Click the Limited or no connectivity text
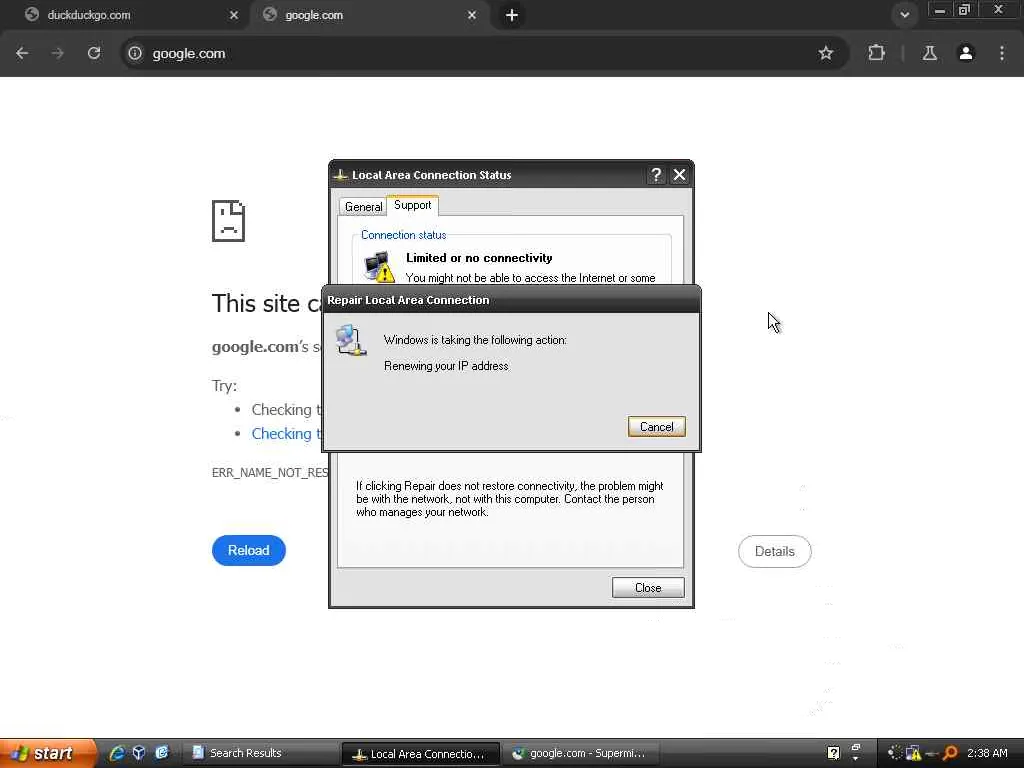 coord(479,258)
